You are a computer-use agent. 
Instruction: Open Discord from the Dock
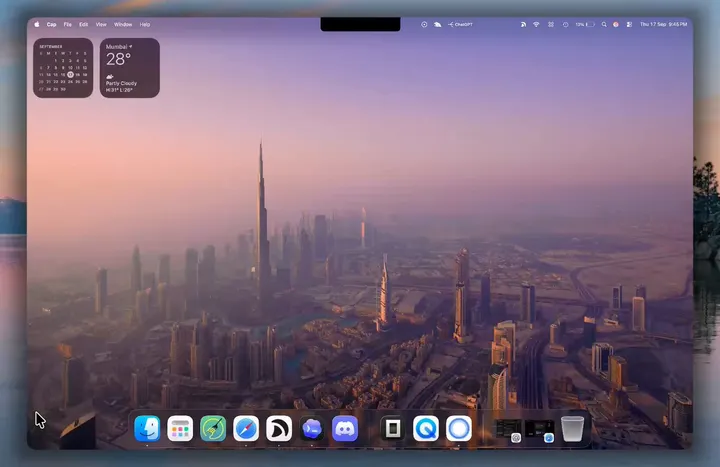coord(345,428)
